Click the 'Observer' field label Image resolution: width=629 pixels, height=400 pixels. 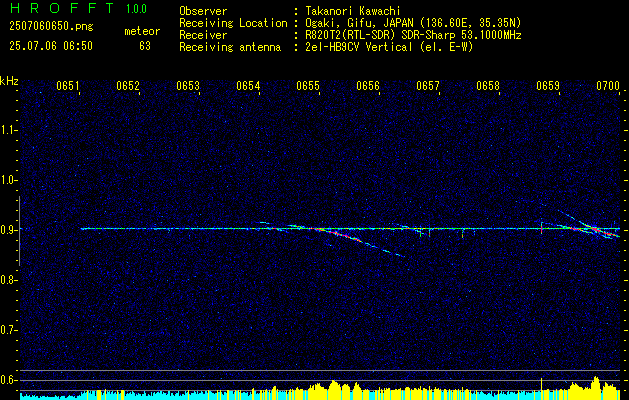(x=203, y=11)
